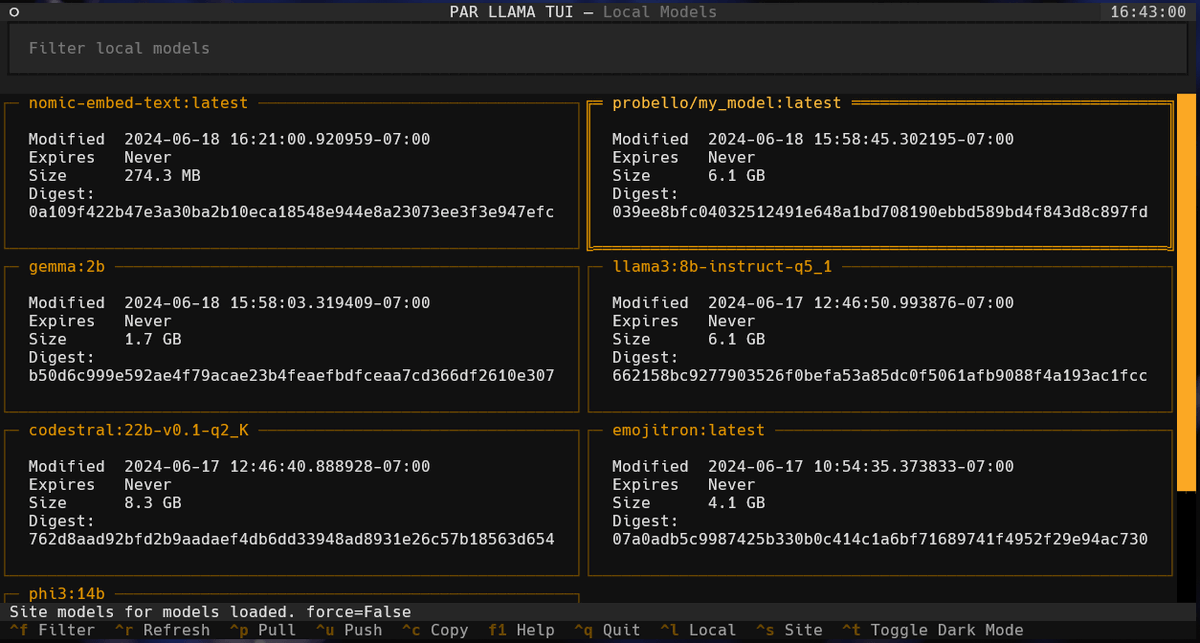Select the nomic-embed-text:latest model card
This screenshot has width=1200, height=643.
[292, 175]
